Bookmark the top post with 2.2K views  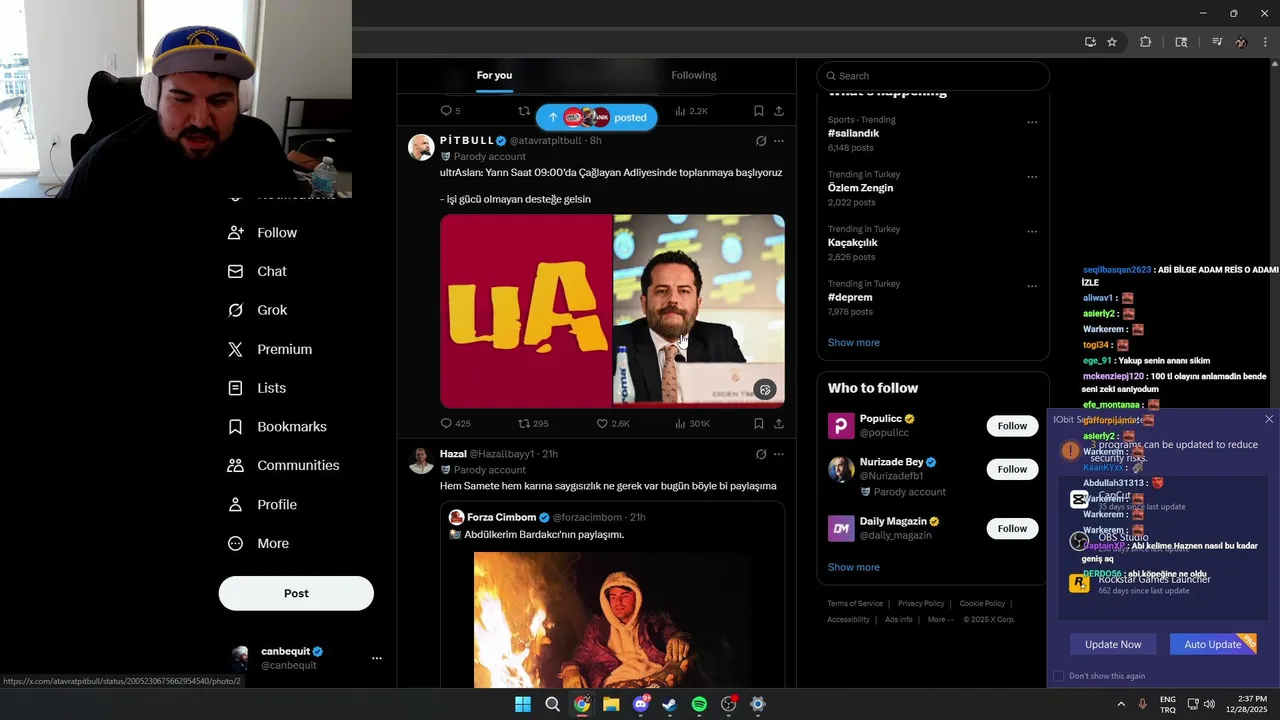point(758,111)
